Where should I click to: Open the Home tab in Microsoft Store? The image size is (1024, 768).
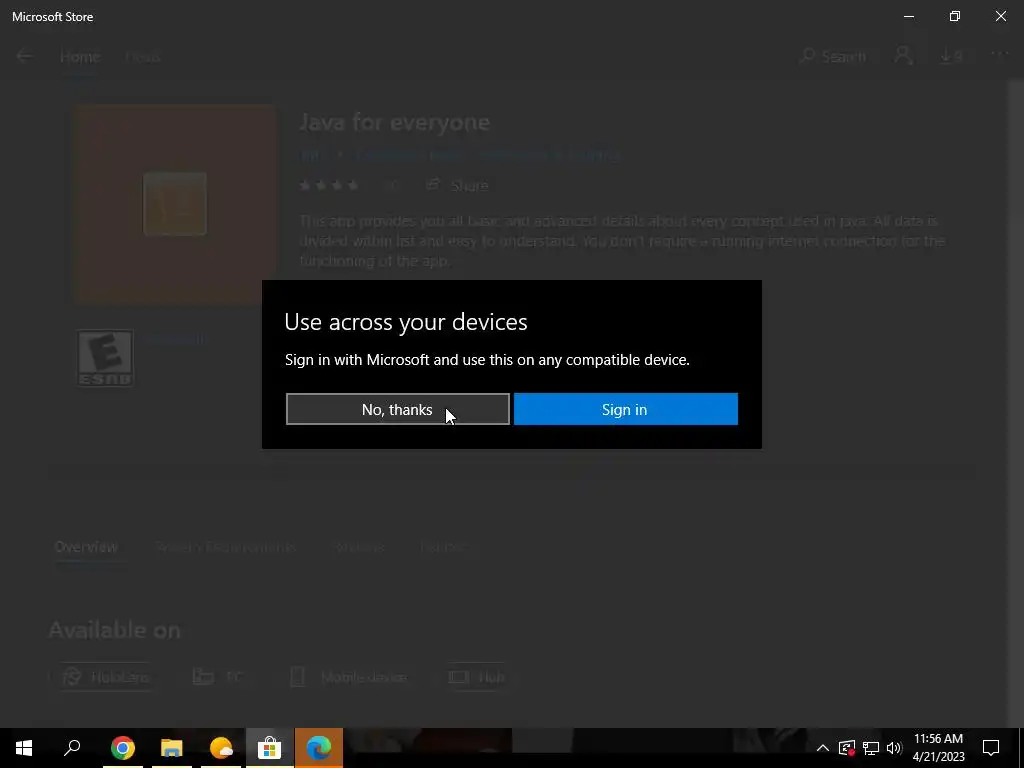pyautogui.click(x=80, y=57)
